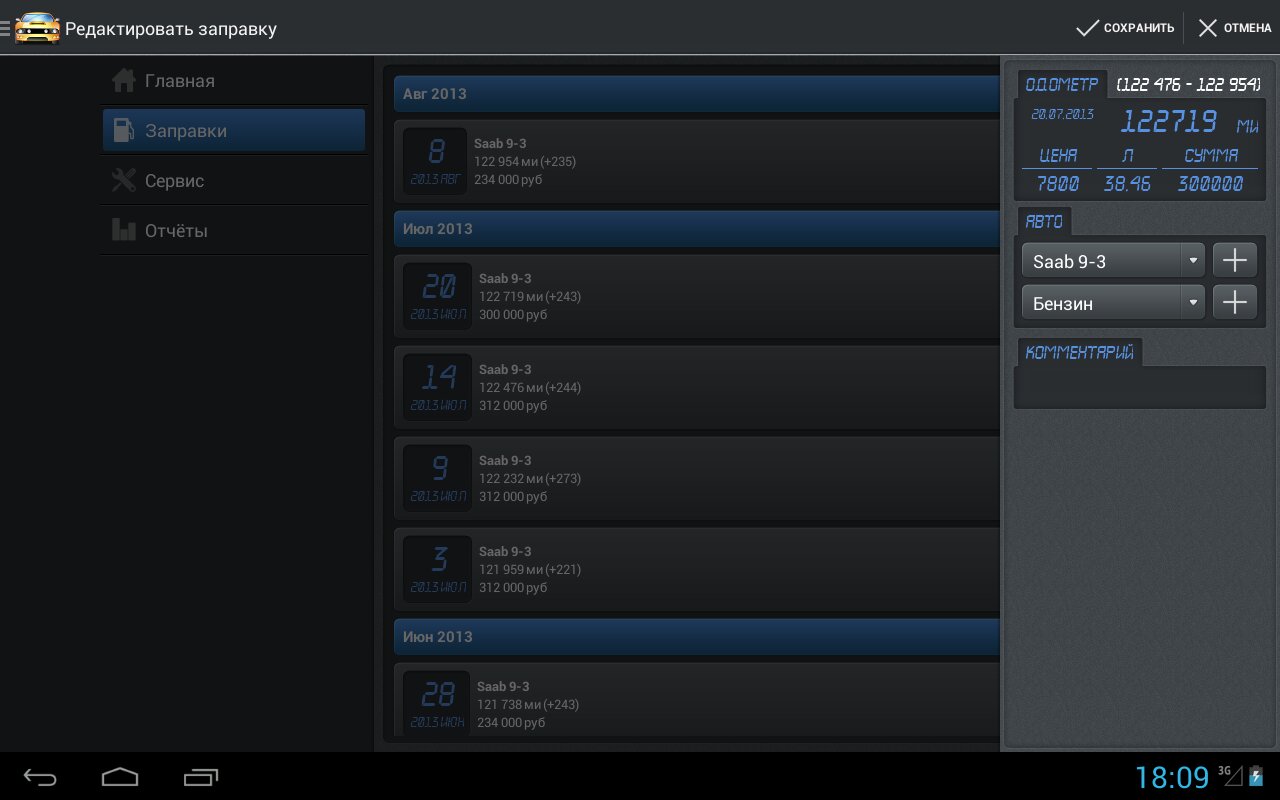Tap the odometer range (122 476 - 122 954)
This screenshot has width=1280, height=800.
pyautogui.click(x=1188, y=85)
